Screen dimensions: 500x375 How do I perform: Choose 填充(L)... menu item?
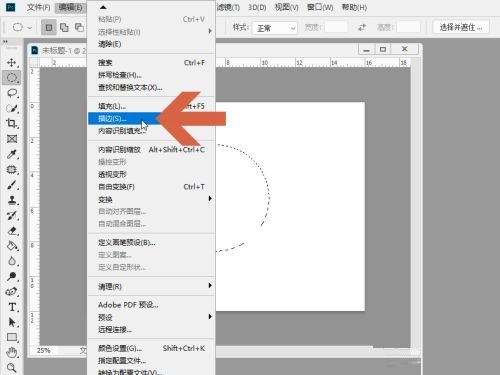pos(151,106)
